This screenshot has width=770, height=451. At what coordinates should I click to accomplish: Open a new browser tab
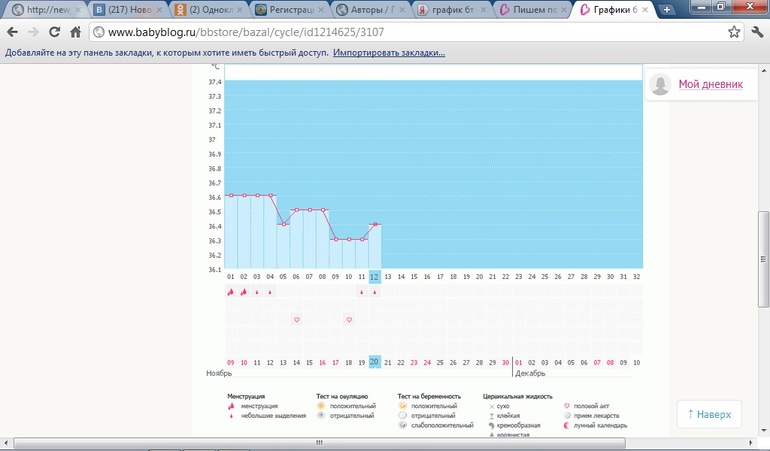coord(668,9)
